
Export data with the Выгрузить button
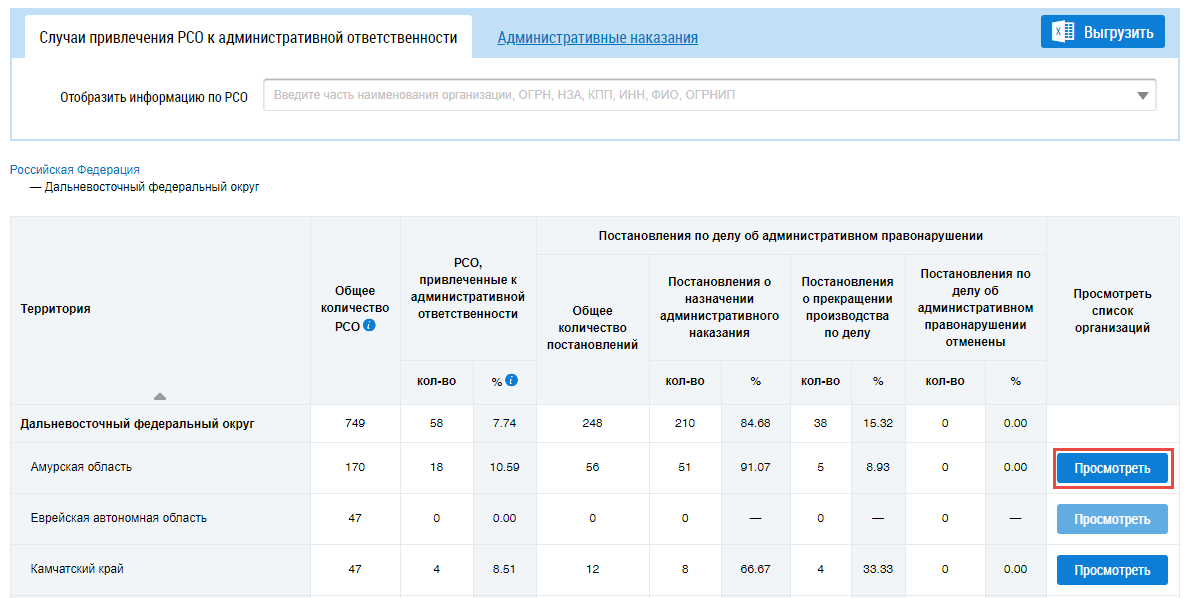click(x=1103, y=32)
